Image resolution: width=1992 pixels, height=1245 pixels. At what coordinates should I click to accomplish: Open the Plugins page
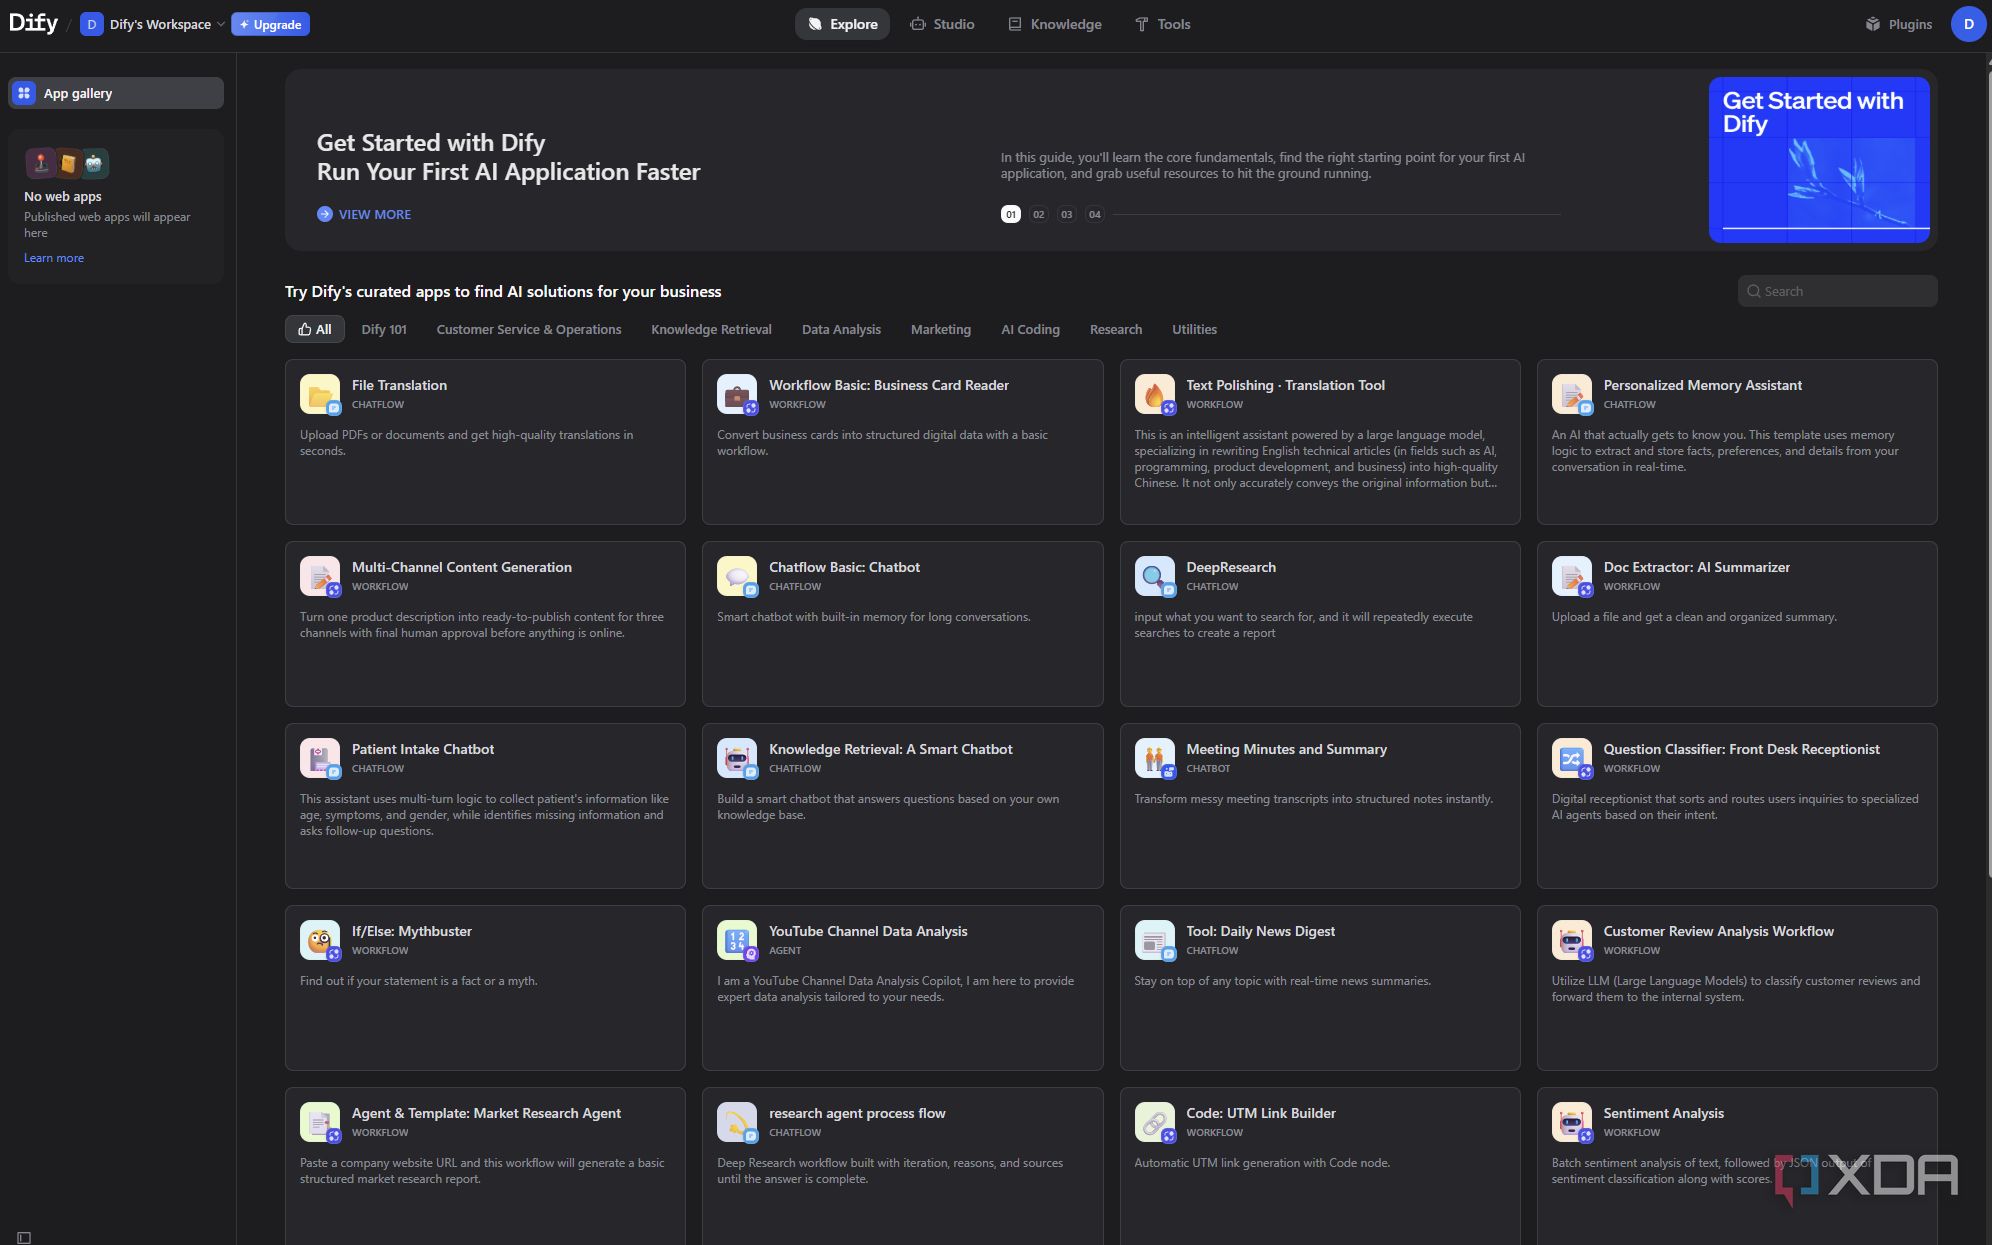coord(1898,24)
